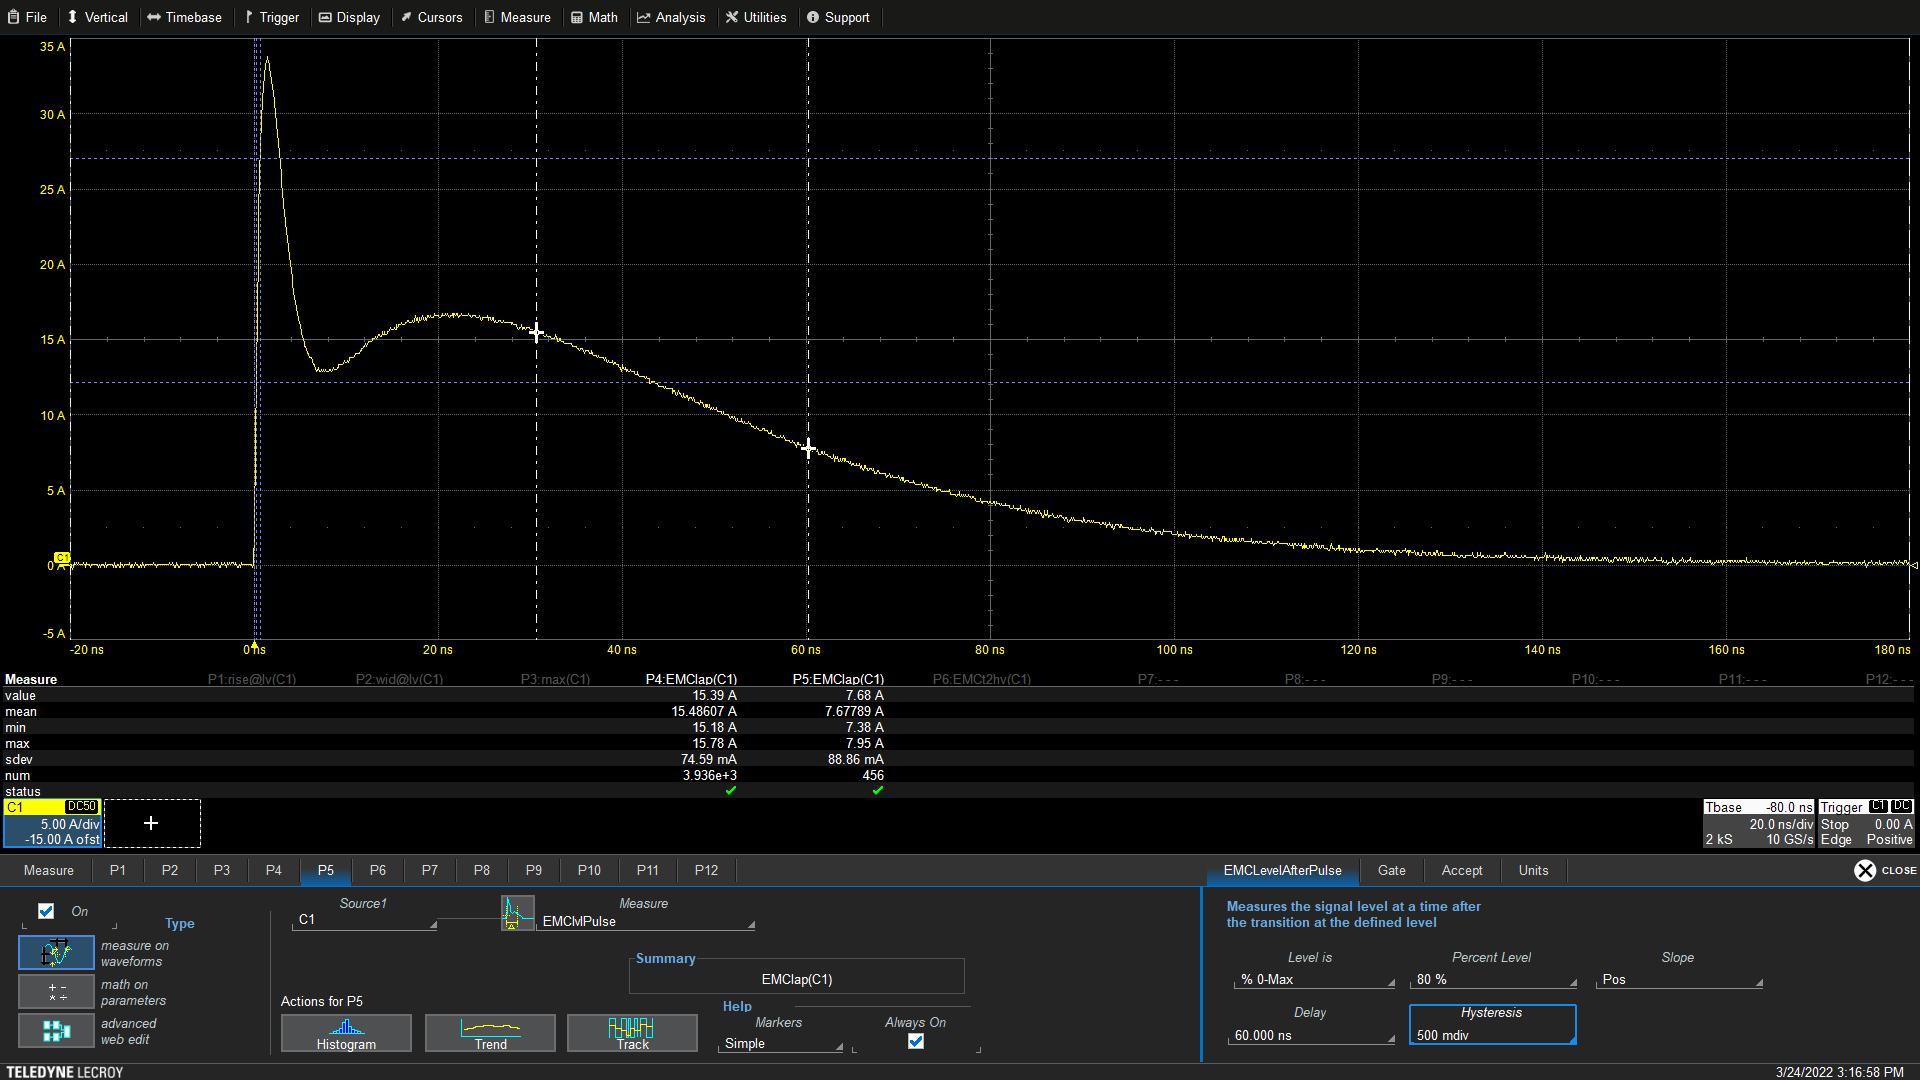This screenshot has width=1920, height=1080.
Task: Expand the Slope Pos dropdown
Action: click(1679, 980)
